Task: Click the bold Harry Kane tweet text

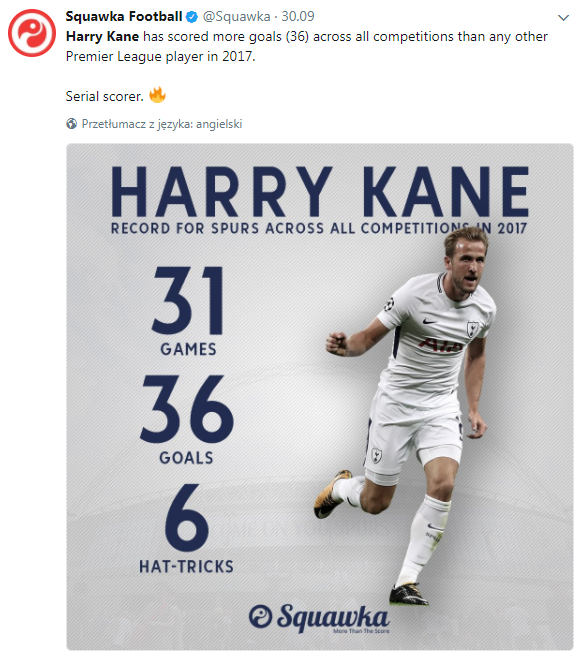Action: (x=102, y=36)
